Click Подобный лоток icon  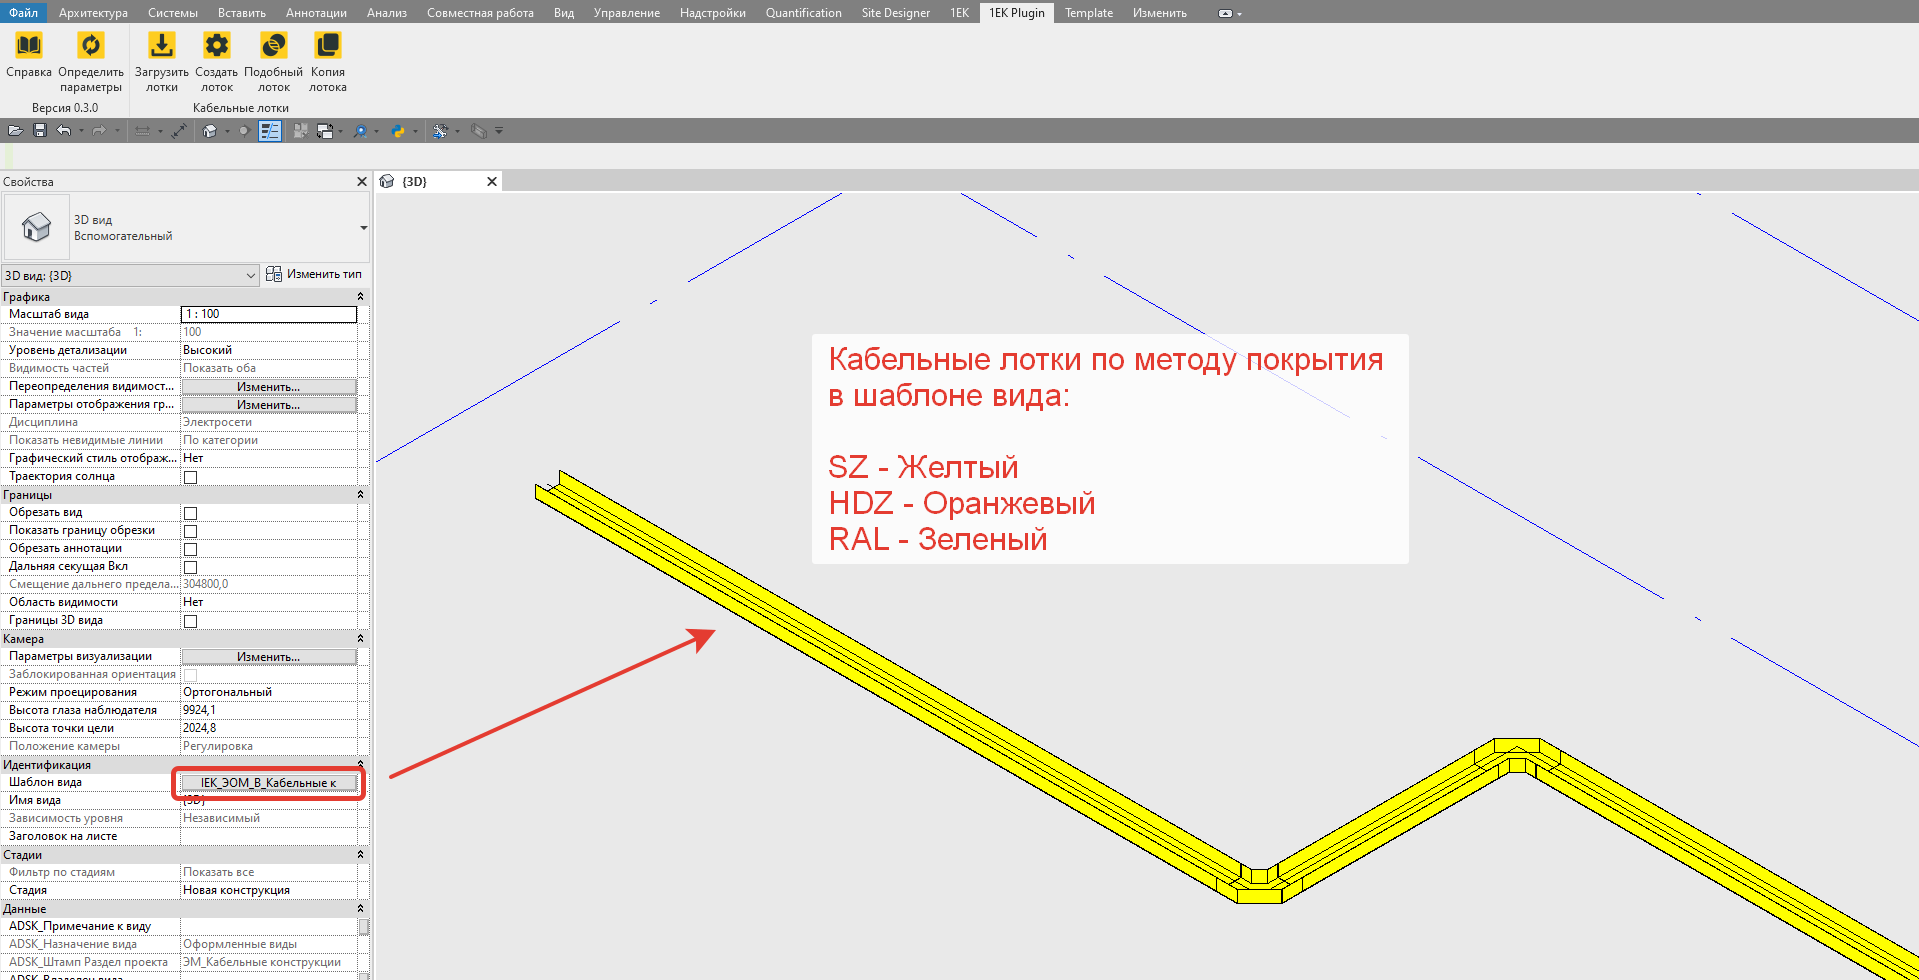tap(273, 46)
